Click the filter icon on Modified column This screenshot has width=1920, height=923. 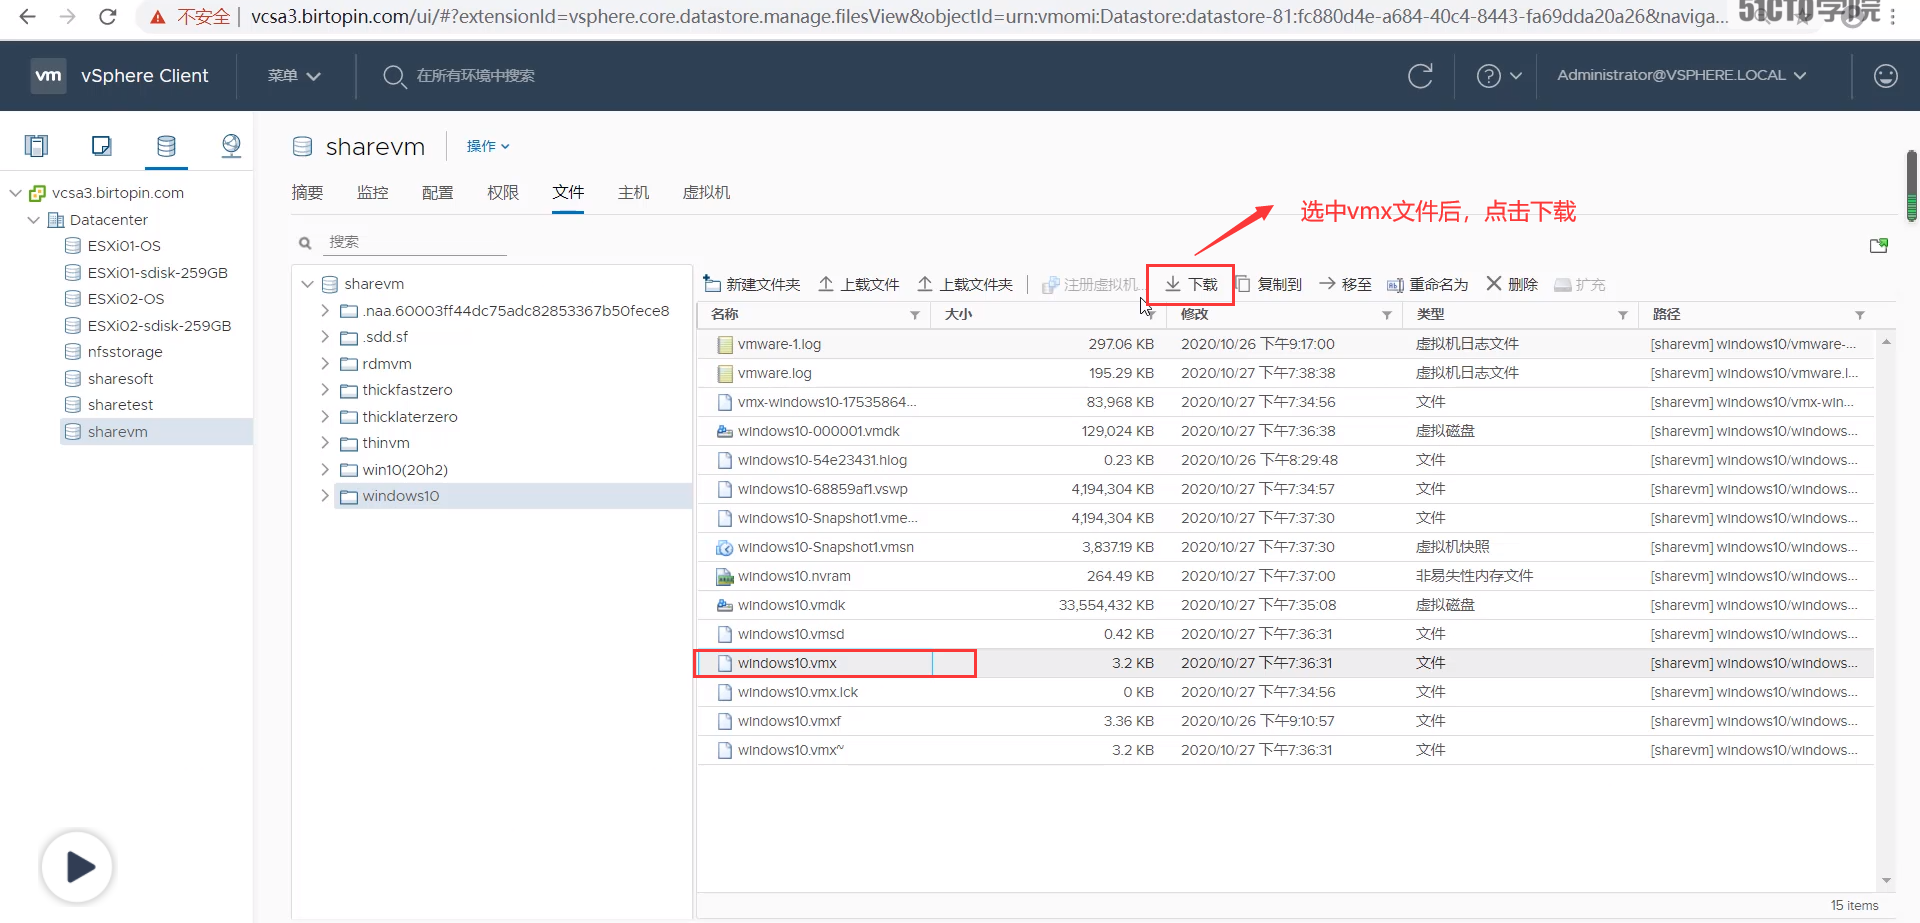click(1387, 315)
